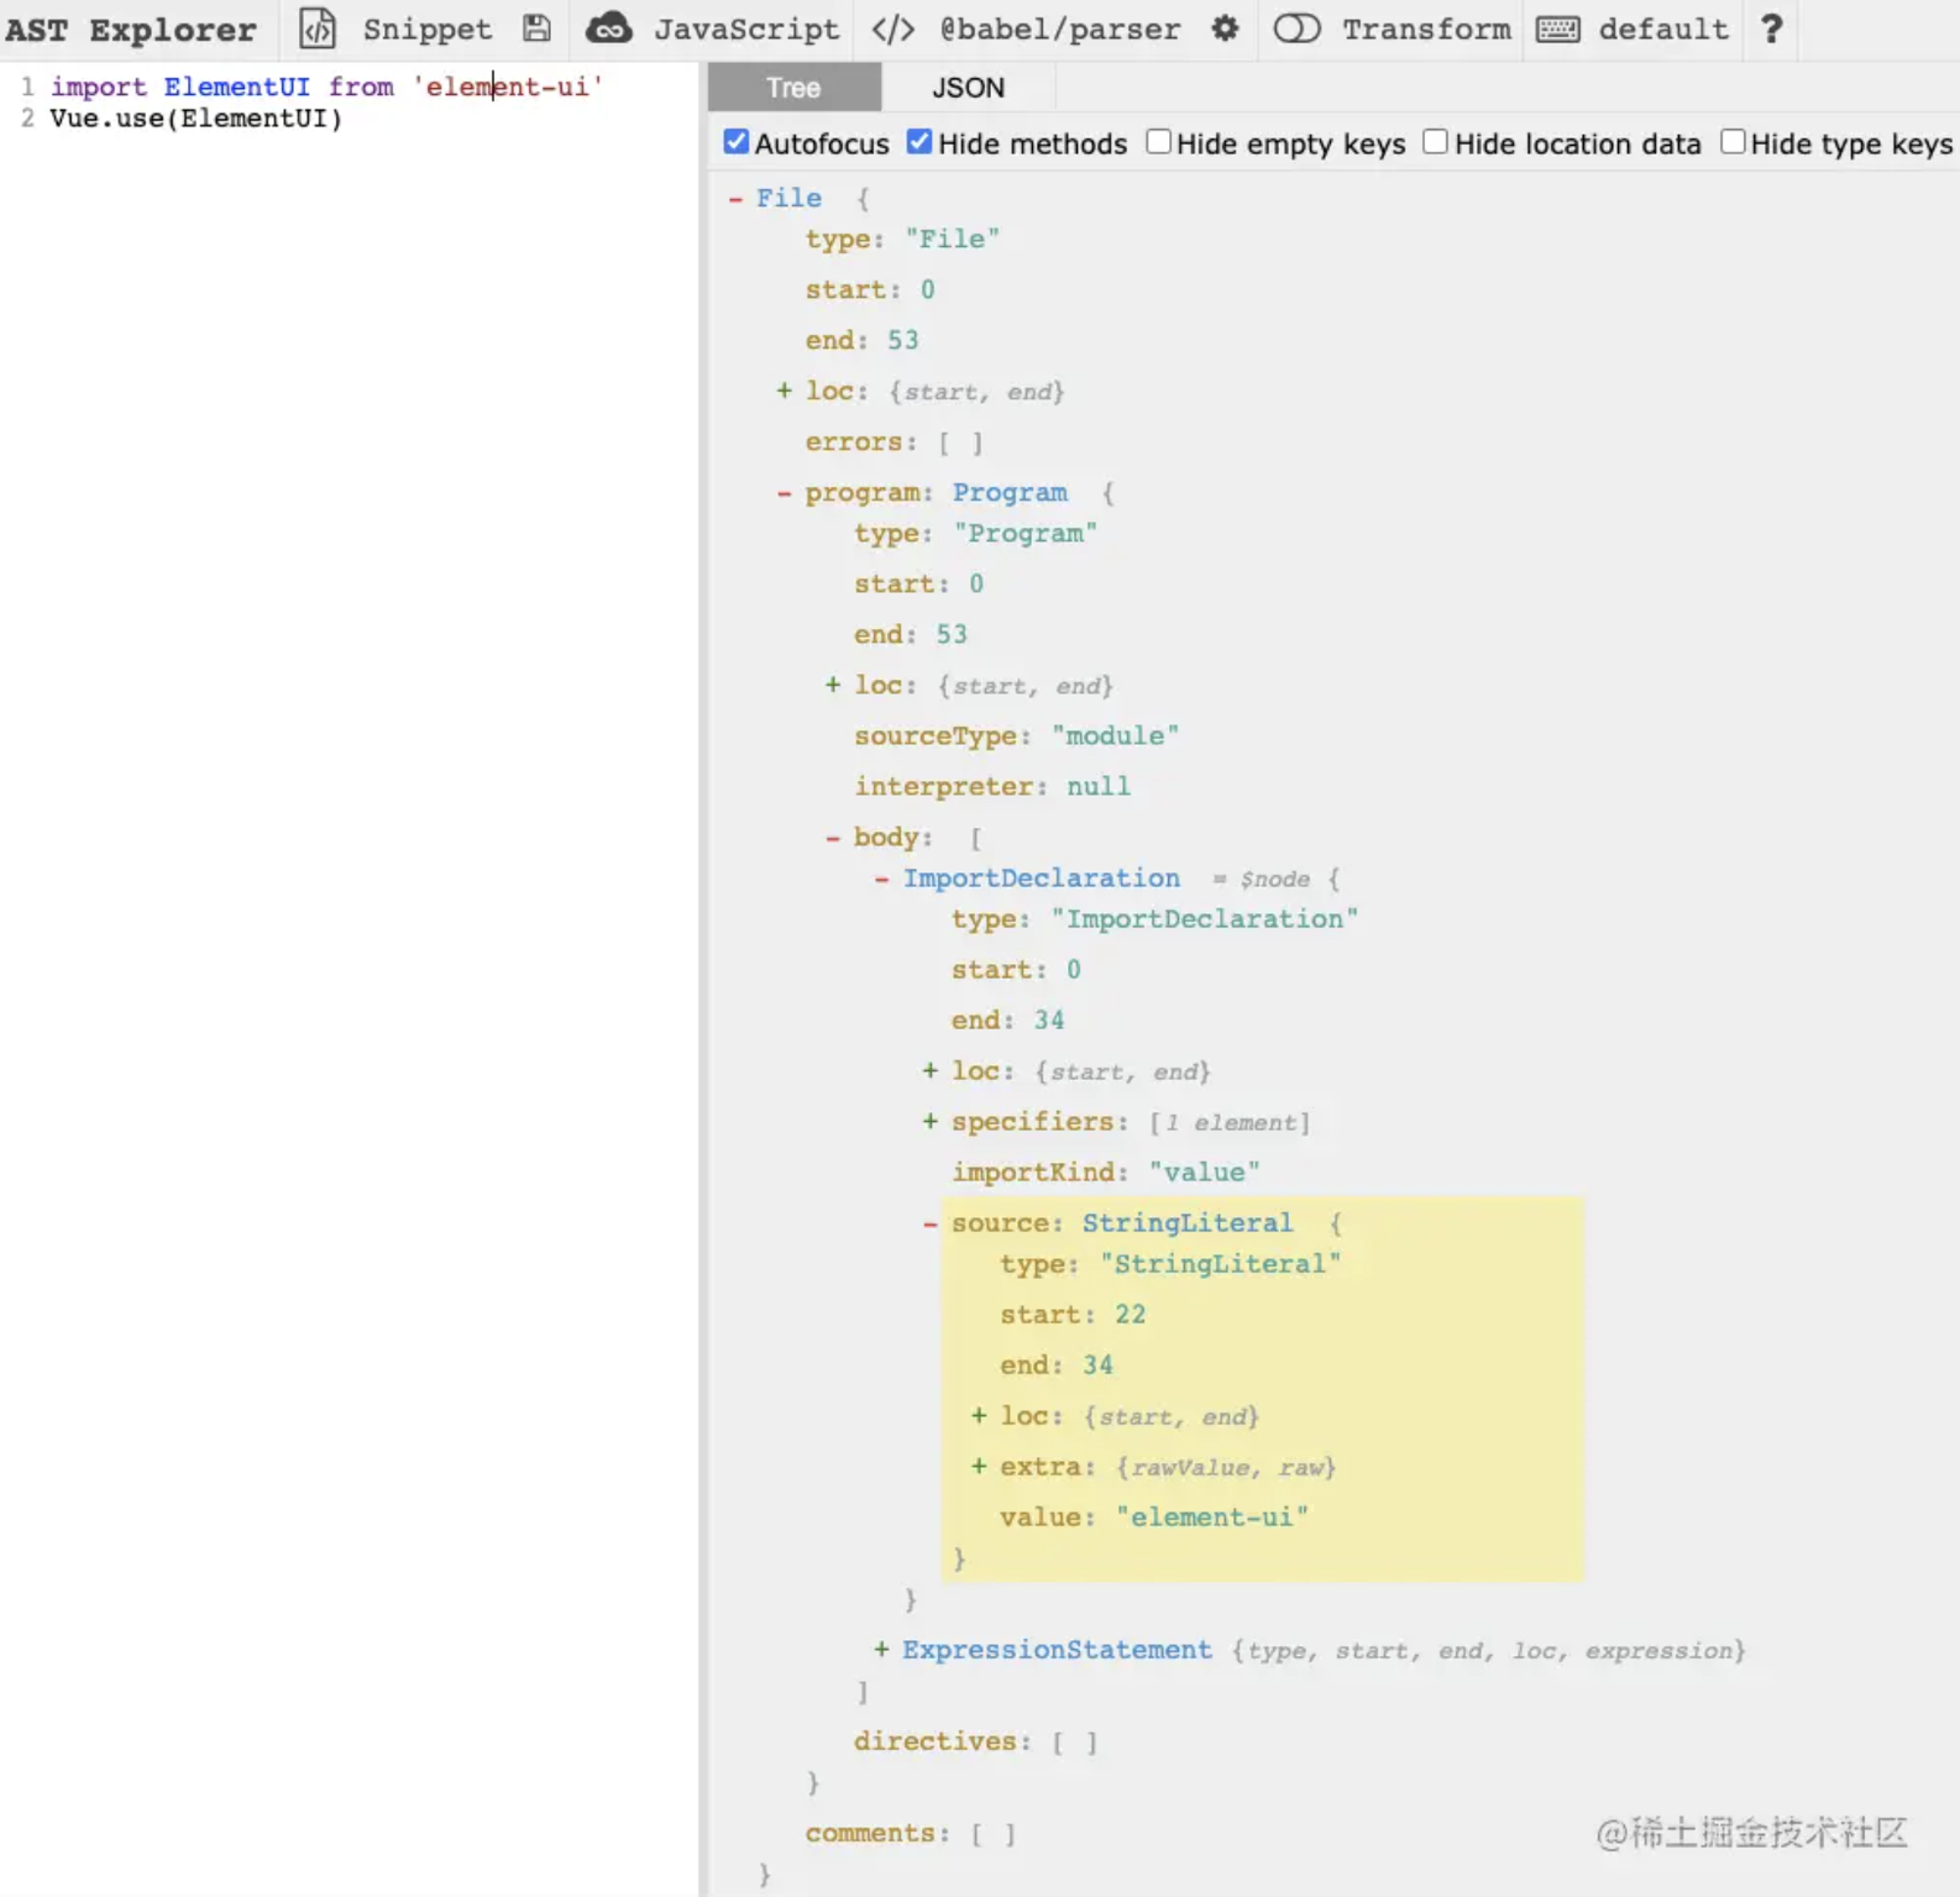Image resolution: width=1960 pixels, height=1897 pixels.
Task: Click the ExpressionStatement type label
Action: [1057, 1649]
